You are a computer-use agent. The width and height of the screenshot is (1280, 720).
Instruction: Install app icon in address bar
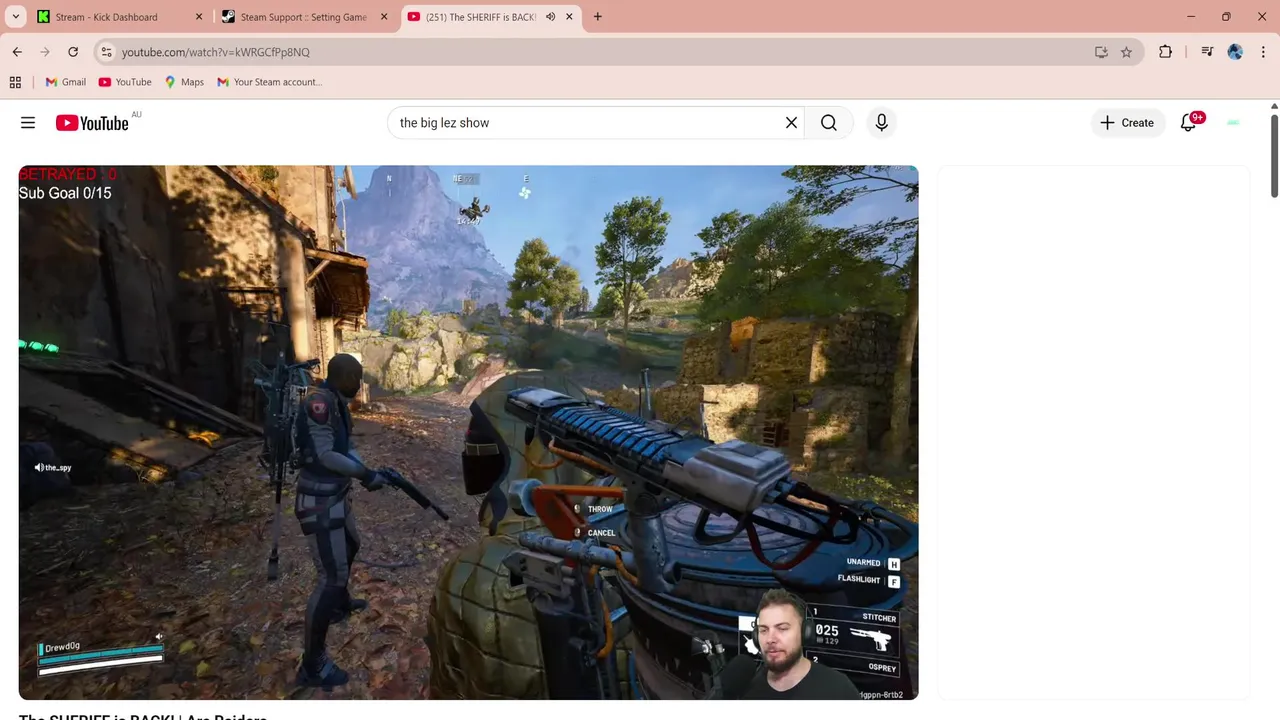click(1101, 52)
